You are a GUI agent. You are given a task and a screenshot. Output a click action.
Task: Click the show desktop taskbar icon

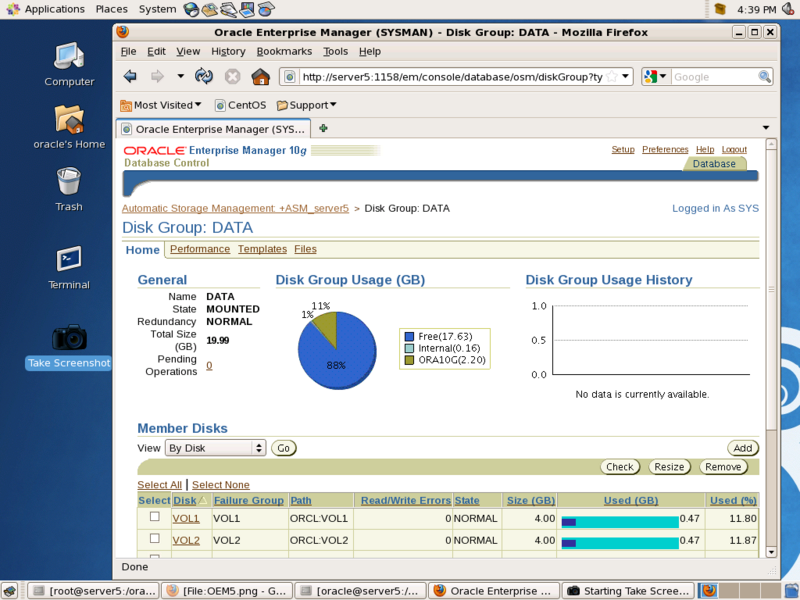click(x=9, y=591)
